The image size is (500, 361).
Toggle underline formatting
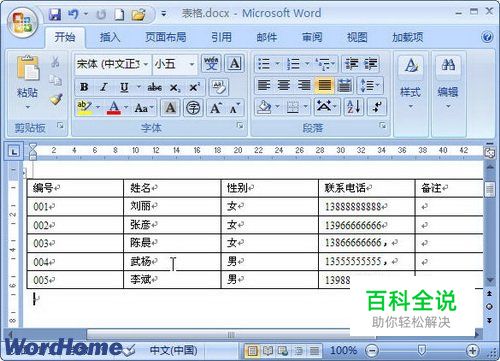(x=124, y=87)
